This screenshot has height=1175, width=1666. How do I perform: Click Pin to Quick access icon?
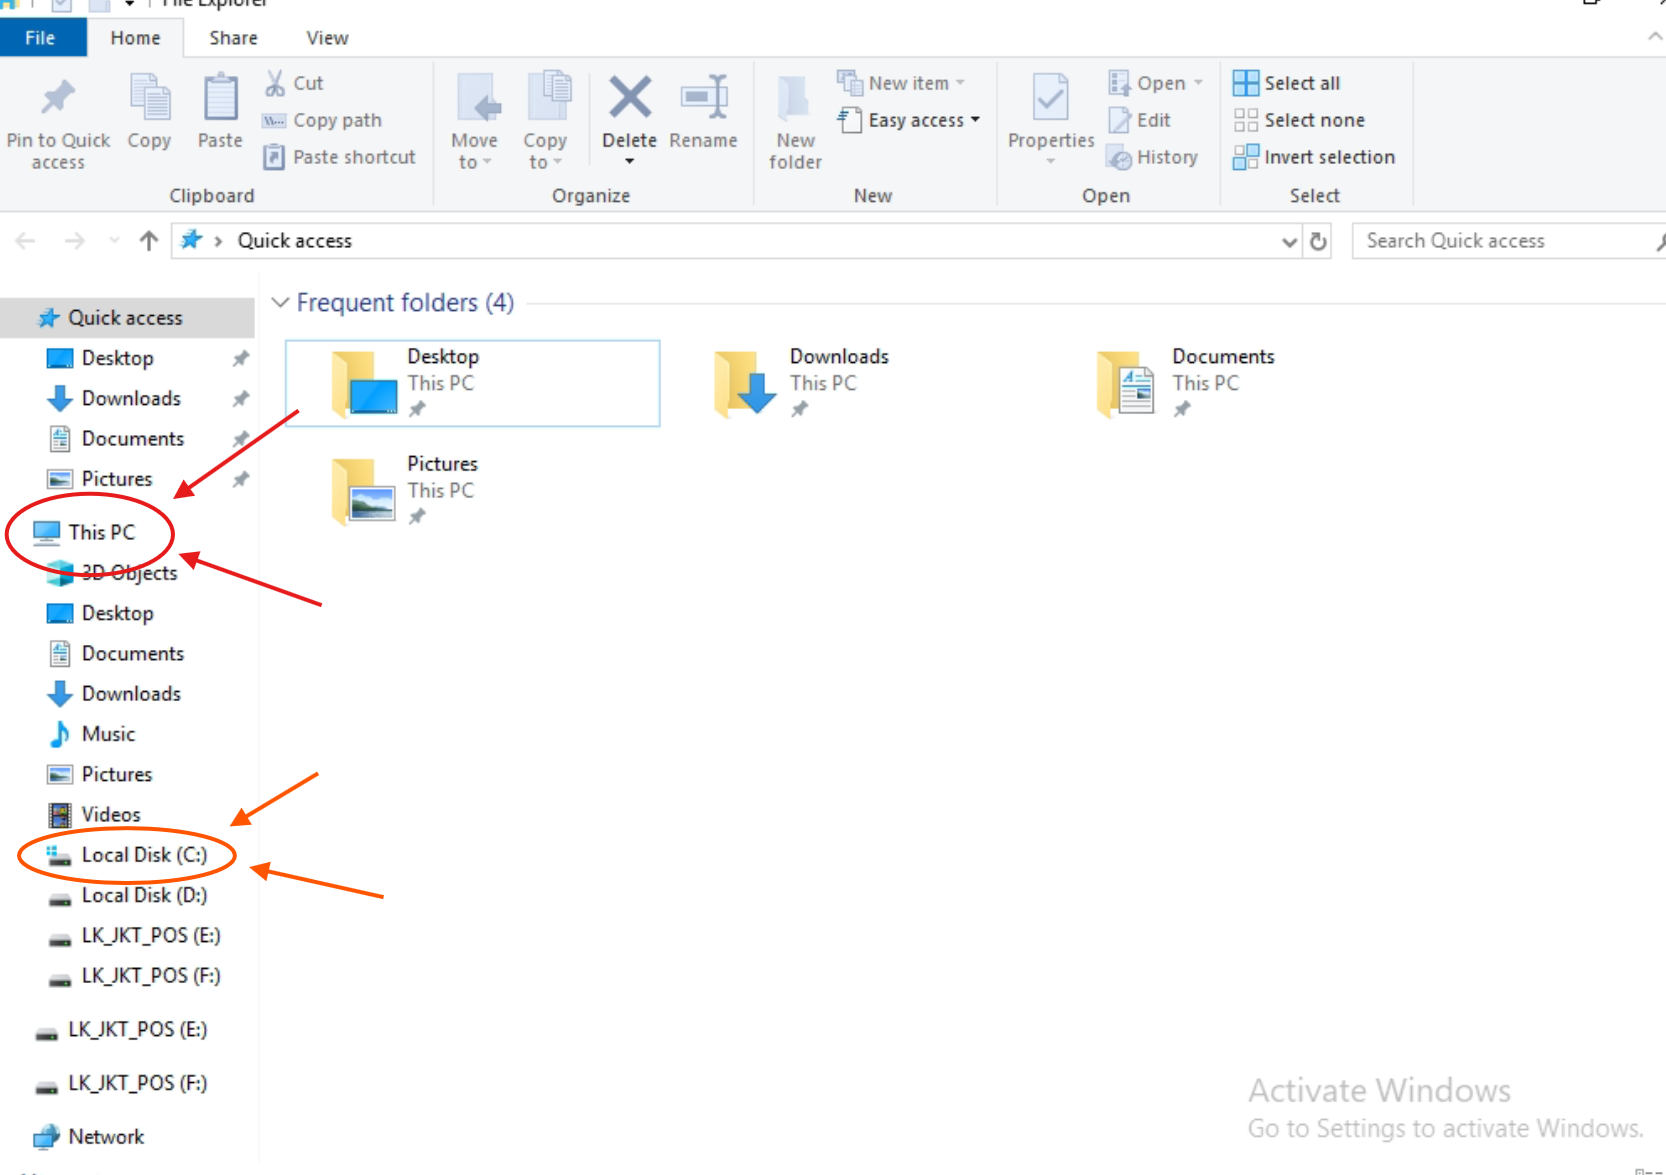pyautogui.click(x=58, y=98)
